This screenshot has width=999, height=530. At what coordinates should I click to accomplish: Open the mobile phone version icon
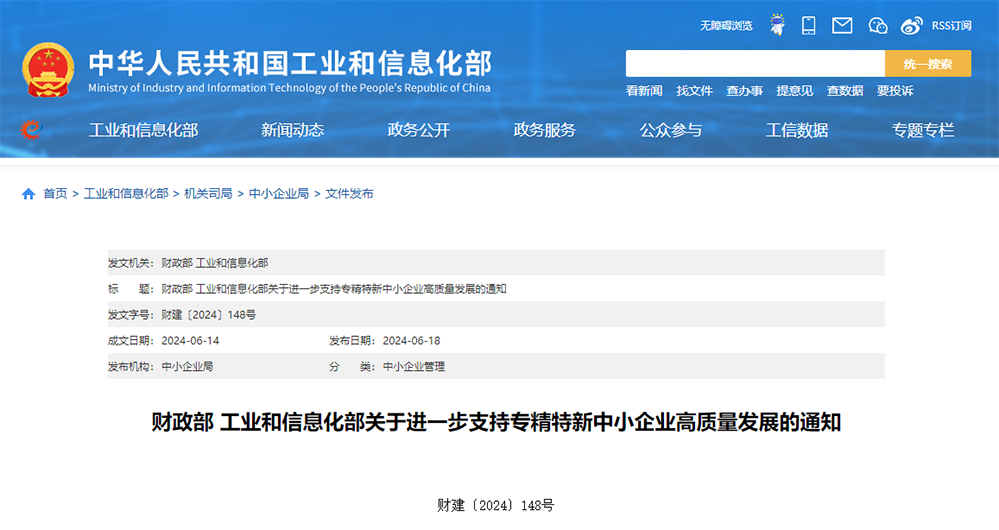pos(809,25)
